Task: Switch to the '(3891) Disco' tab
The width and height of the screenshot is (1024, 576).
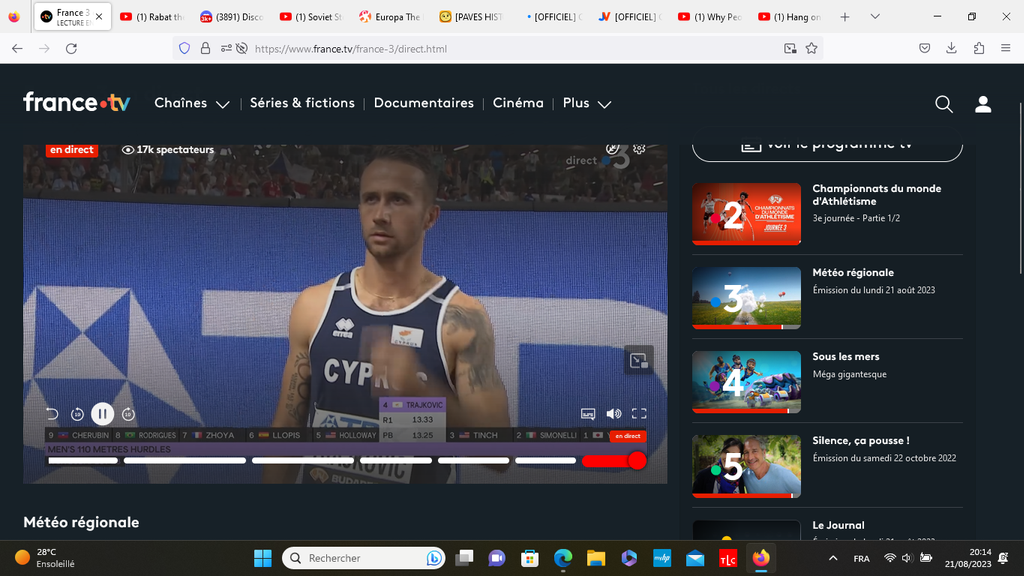Action: 232,17
